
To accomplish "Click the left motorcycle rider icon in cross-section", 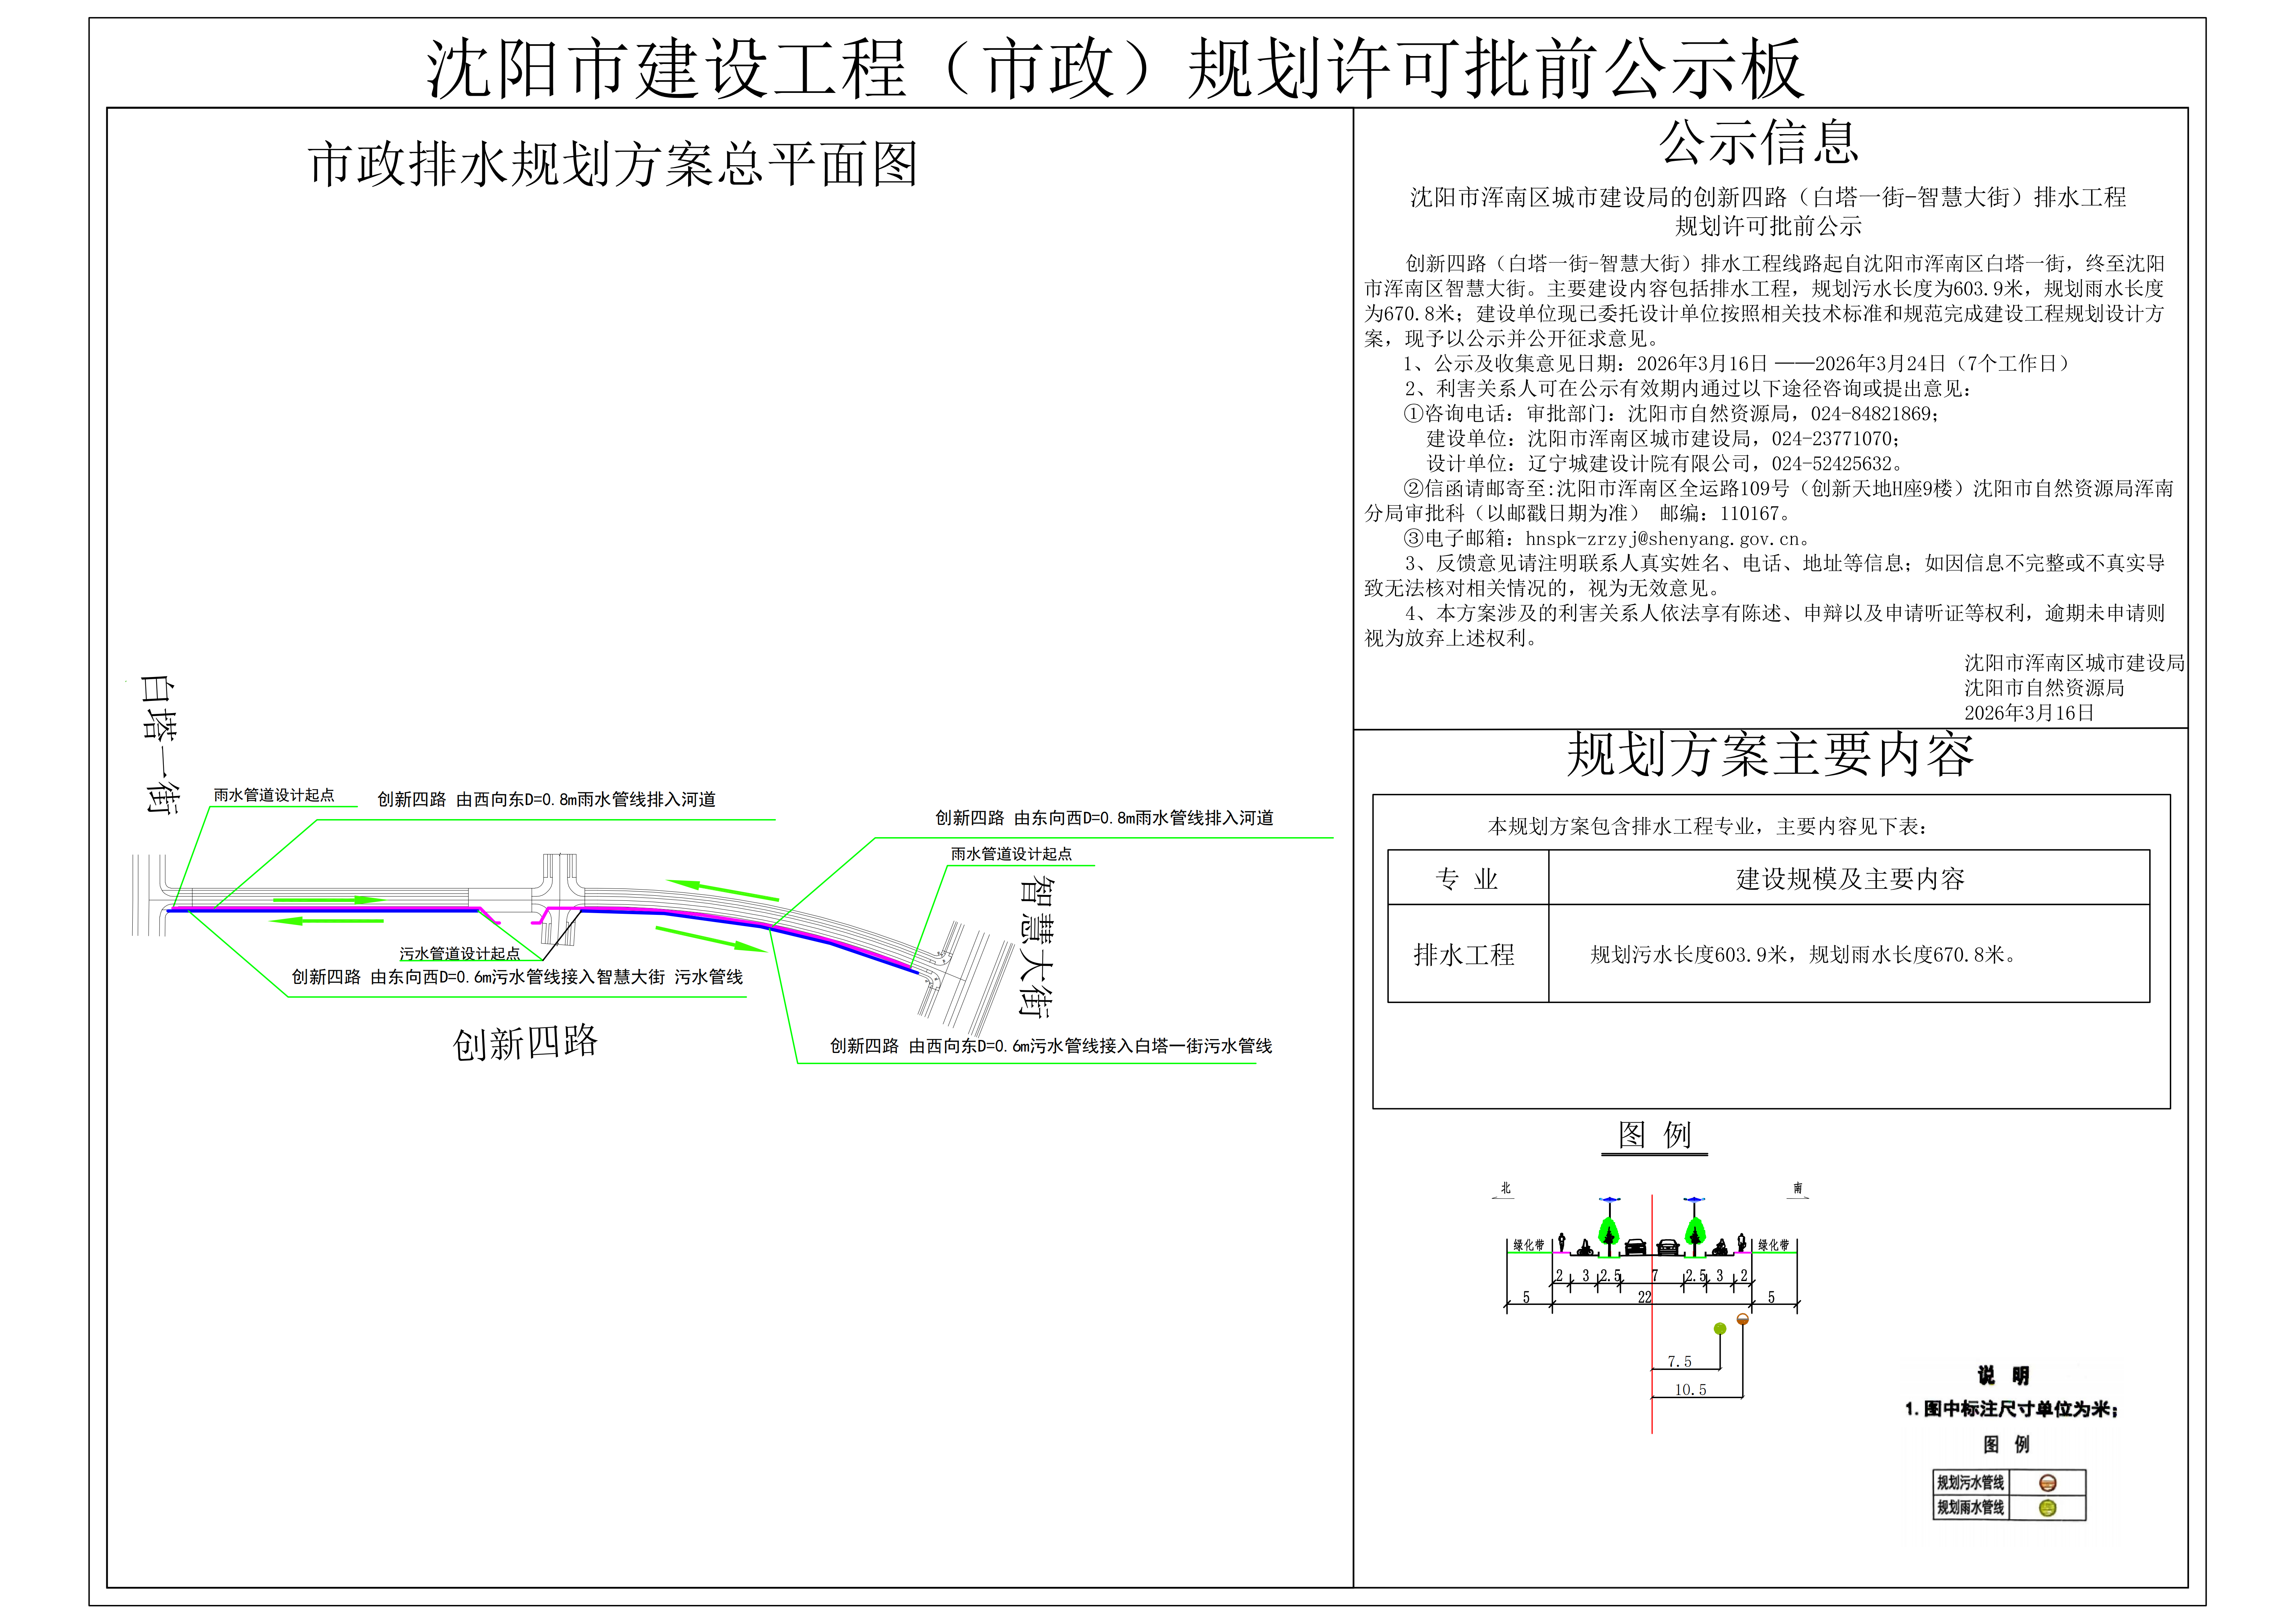I will [x=1585, y=1248].
